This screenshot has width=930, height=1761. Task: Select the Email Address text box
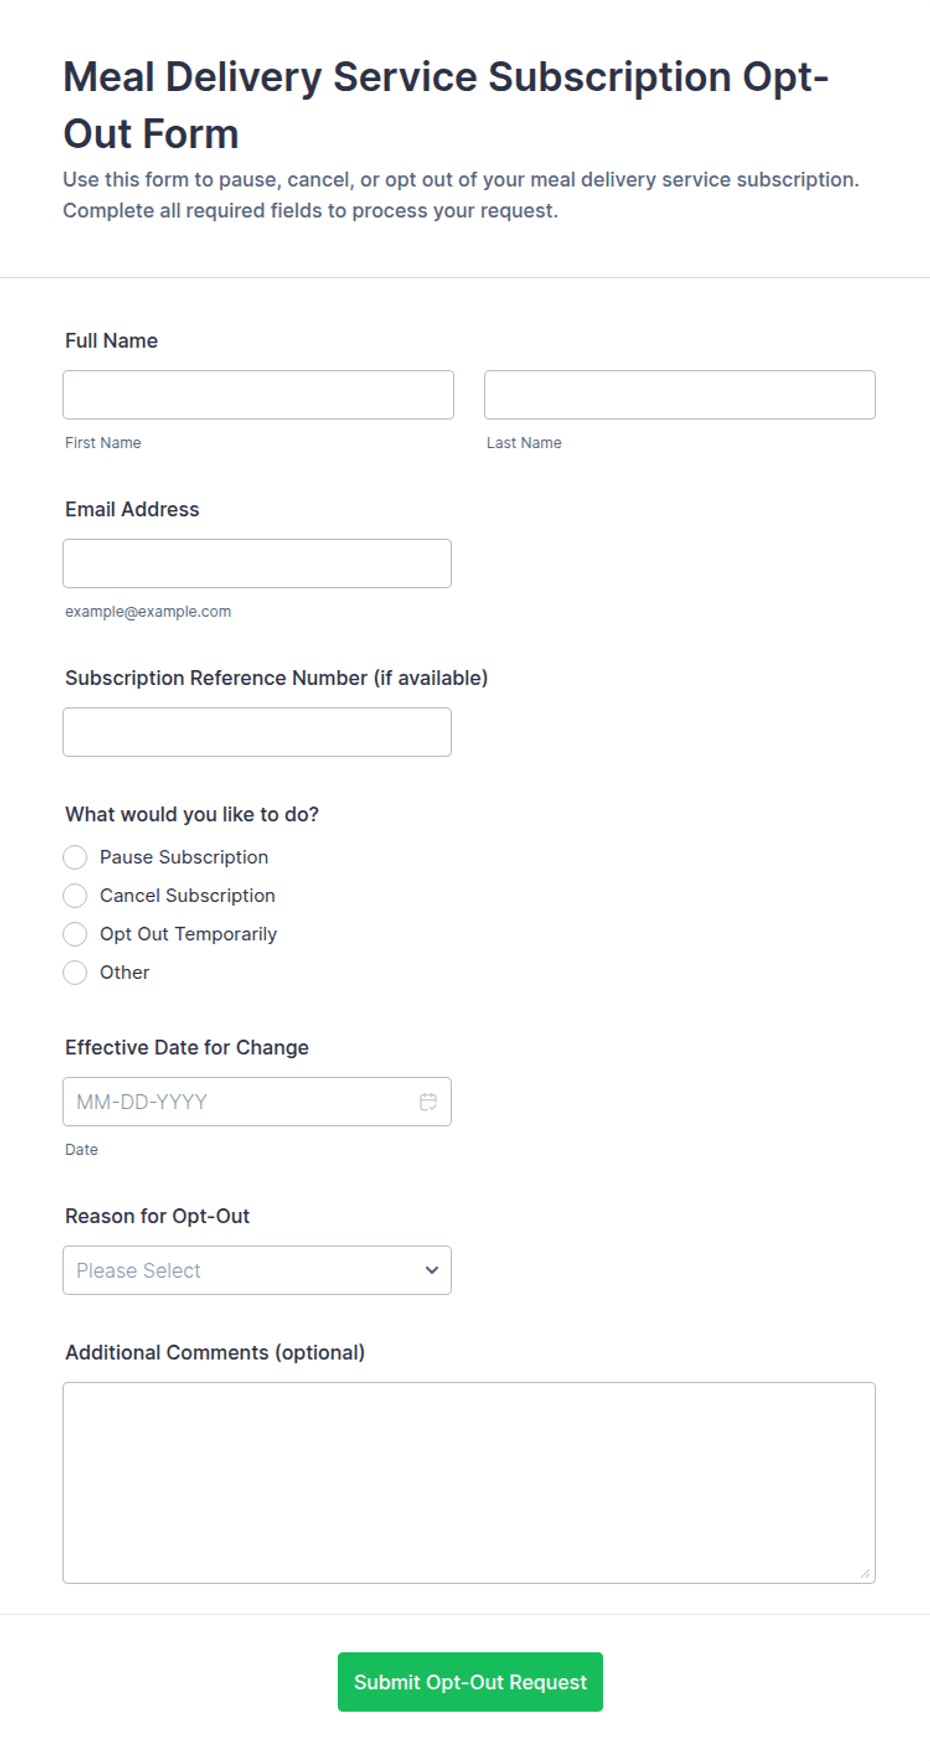coord(257,563)
